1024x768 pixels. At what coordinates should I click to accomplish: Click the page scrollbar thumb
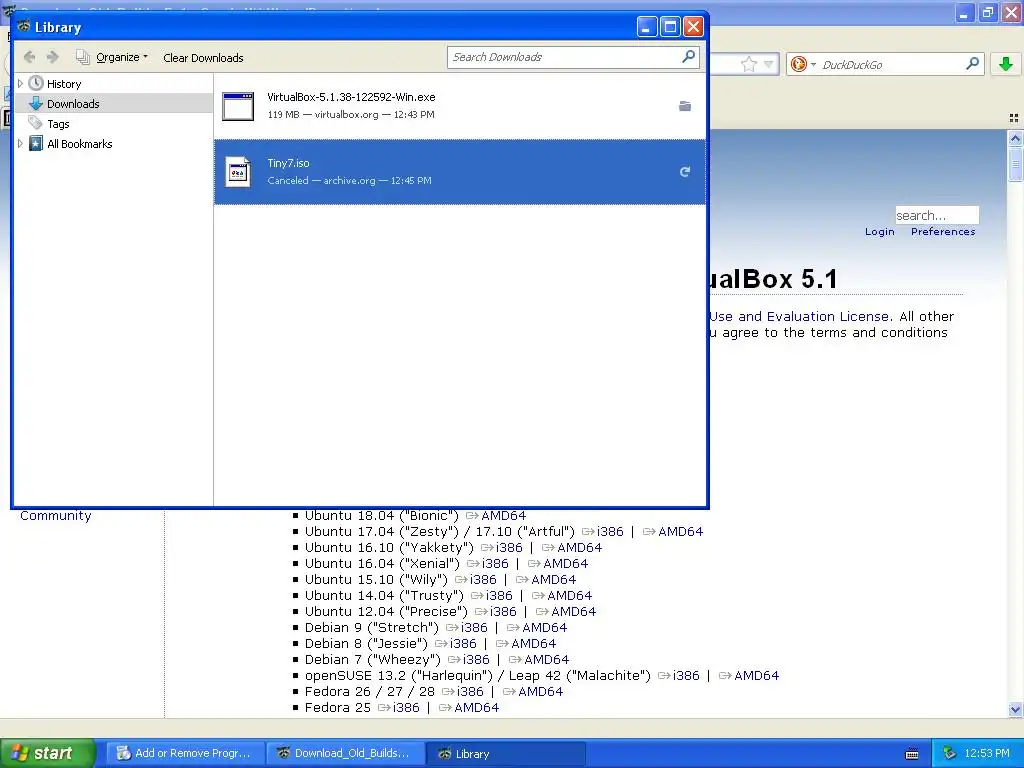coord(1015,163)
